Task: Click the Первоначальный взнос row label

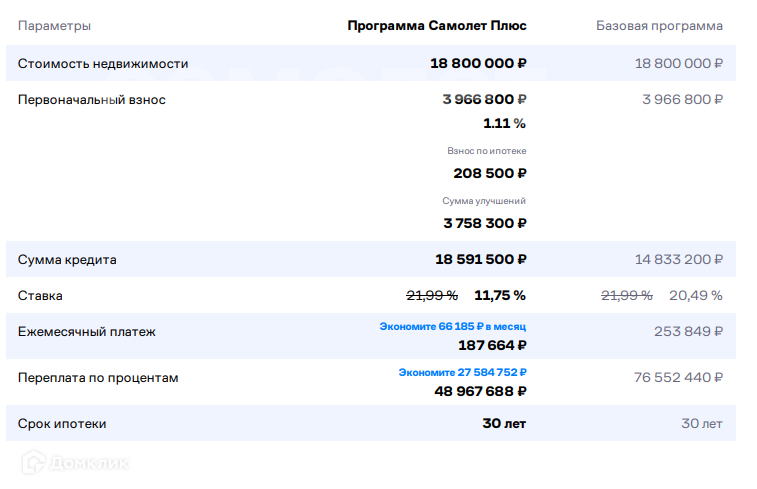Action: [92, 99]
